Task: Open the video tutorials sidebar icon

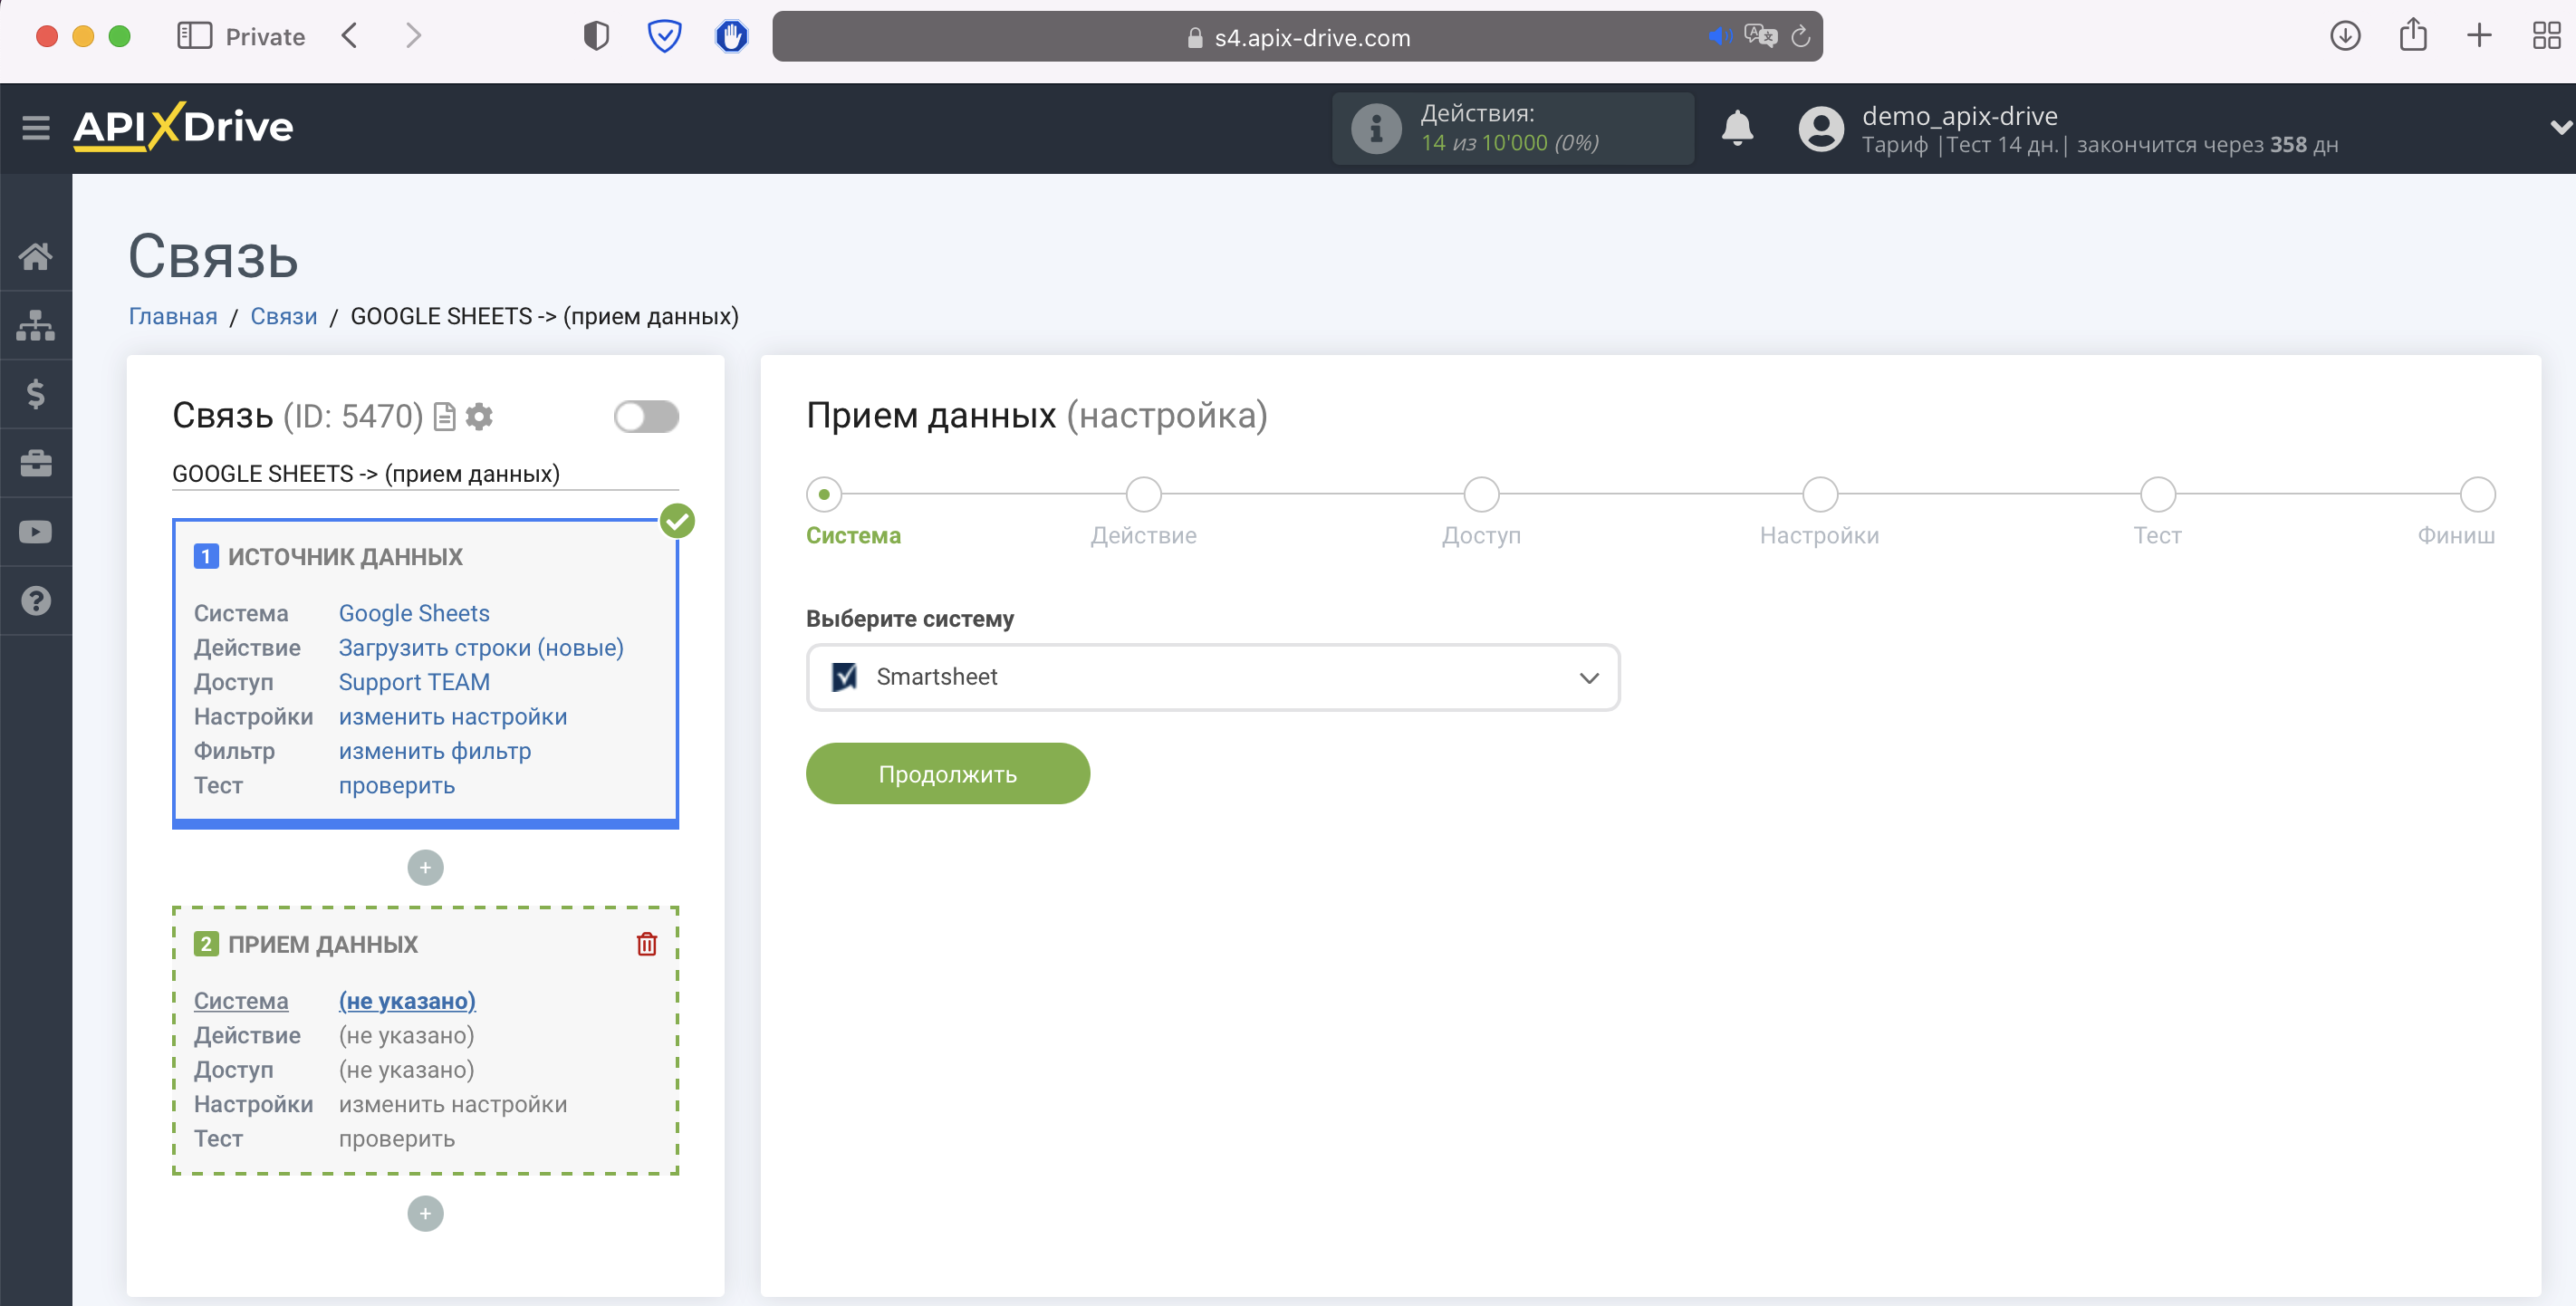Action: tap(36, 532)
